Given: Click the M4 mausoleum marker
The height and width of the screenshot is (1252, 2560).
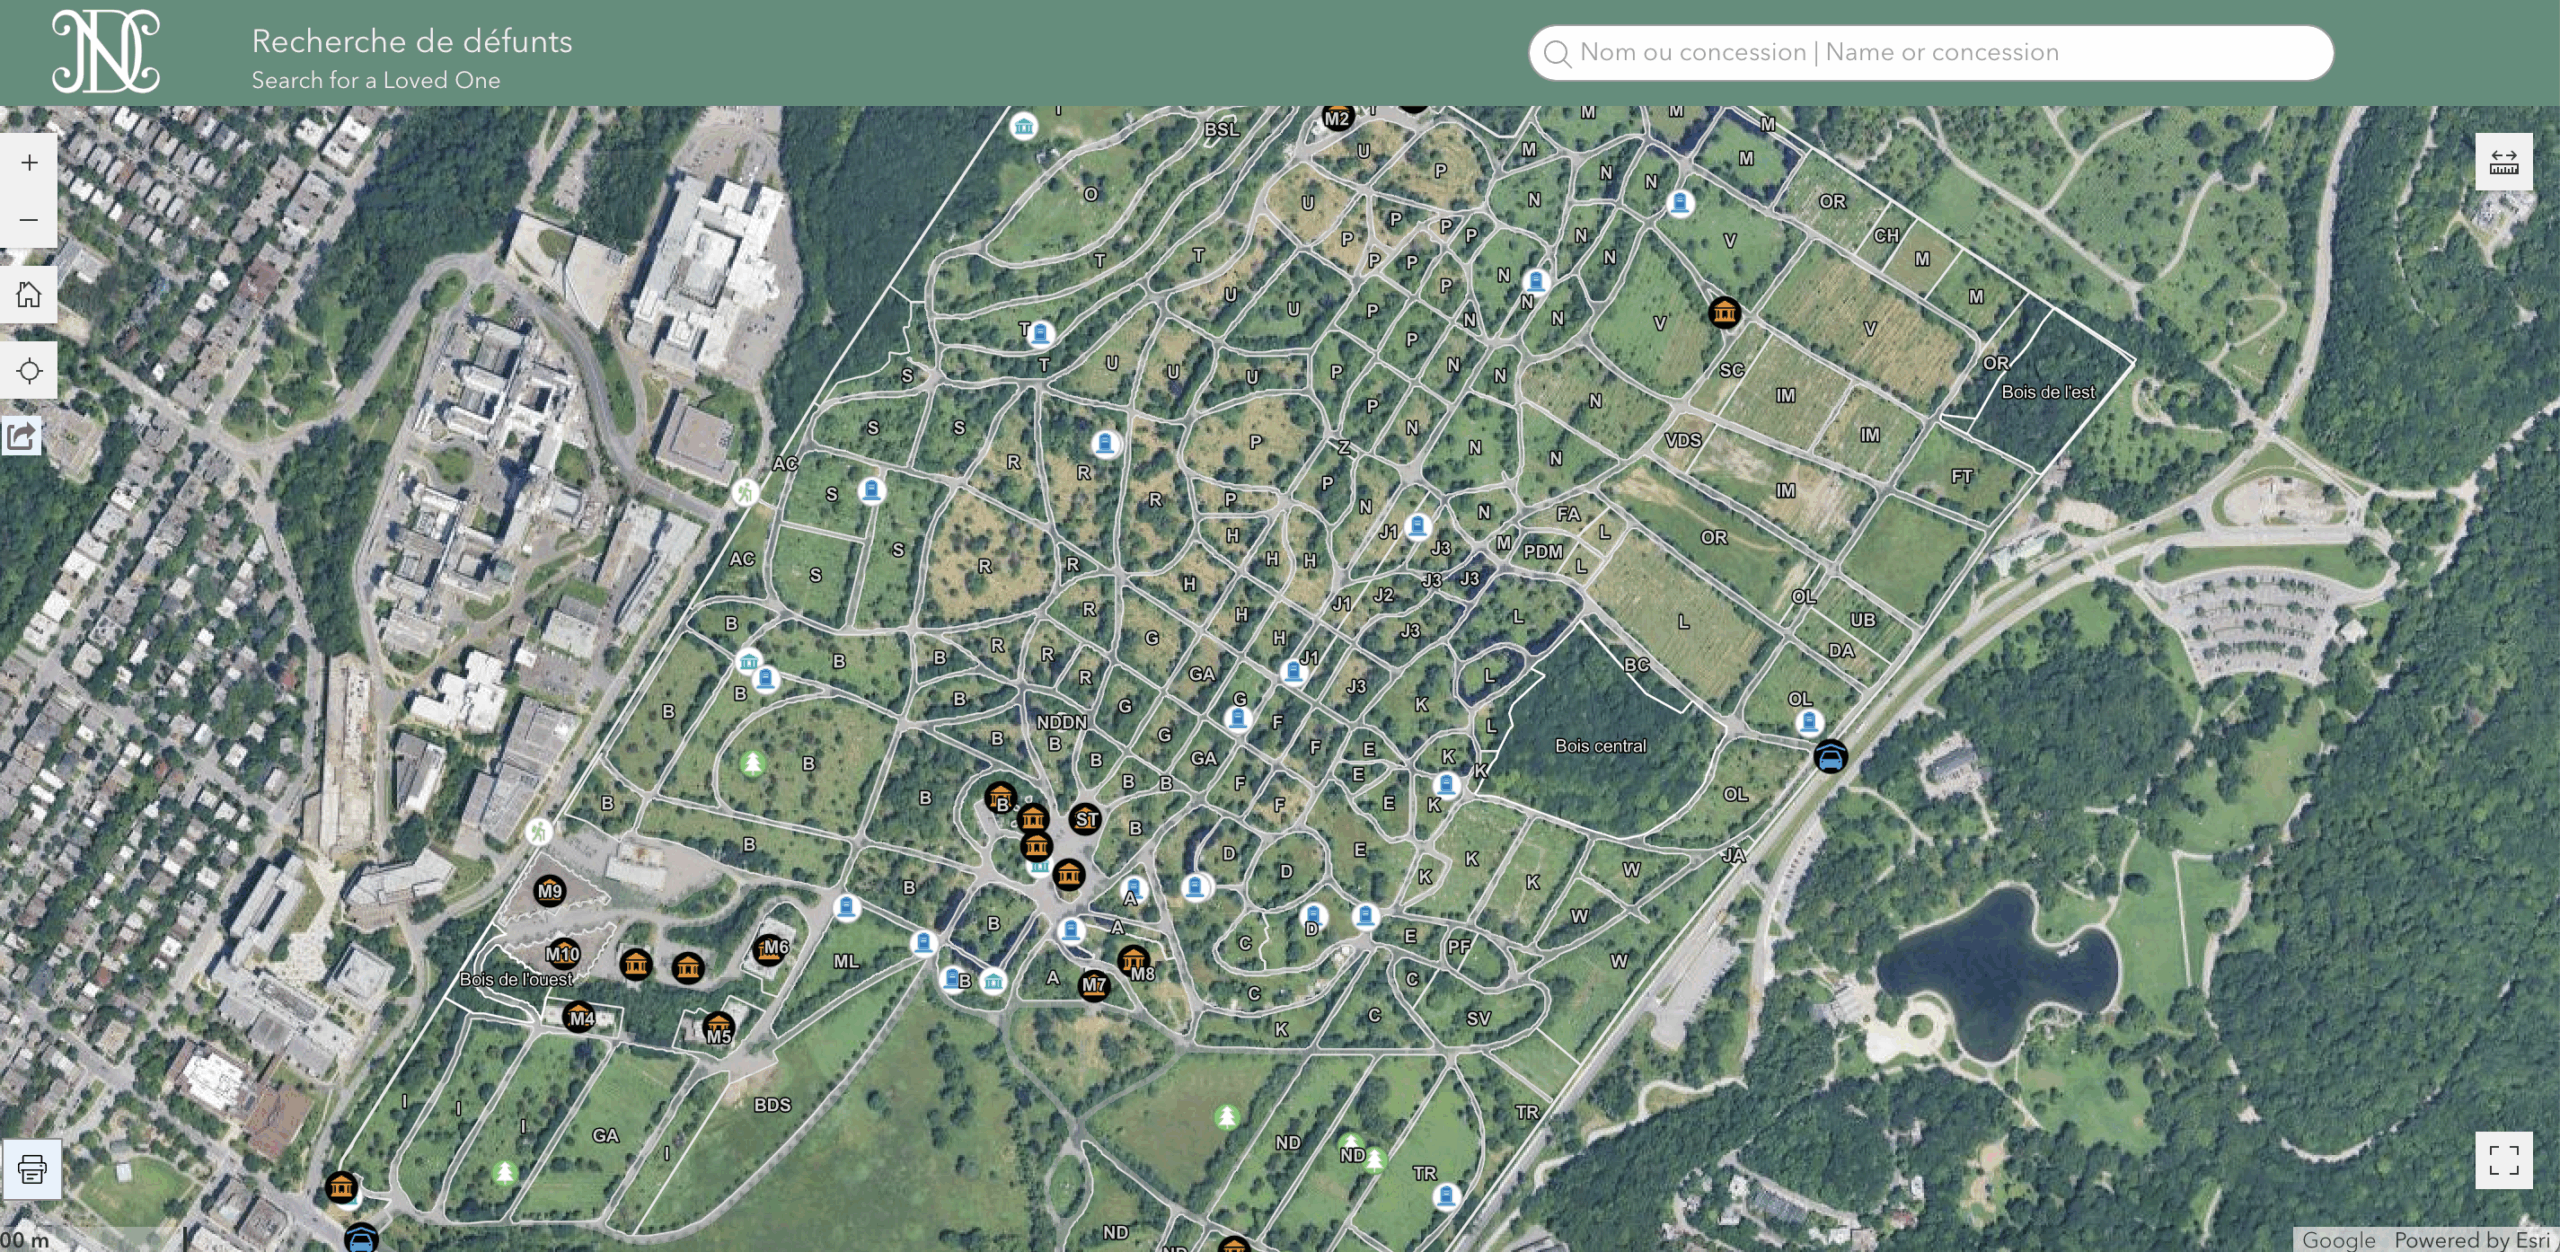Looking at the screenshot, I should (x=580, y=1018).
